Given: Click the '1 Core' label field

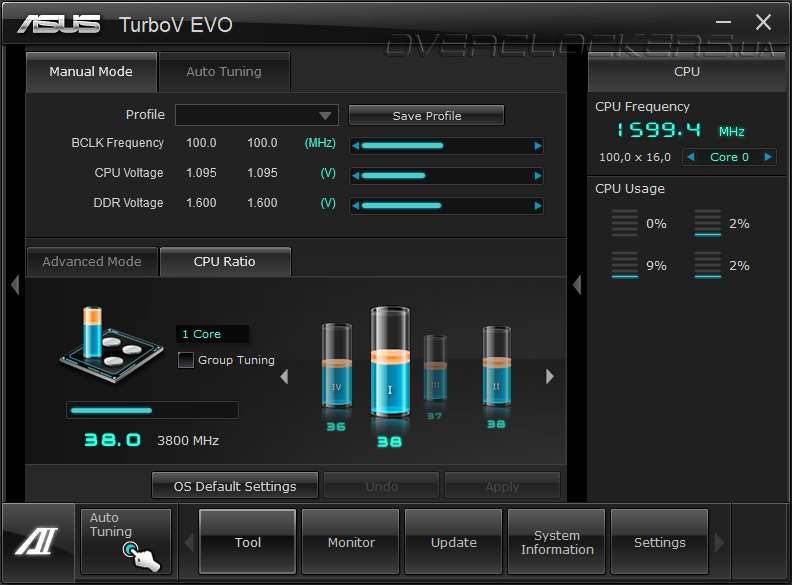Looking at the screenshot, I should pyautogui.click(x=212, y=334).
